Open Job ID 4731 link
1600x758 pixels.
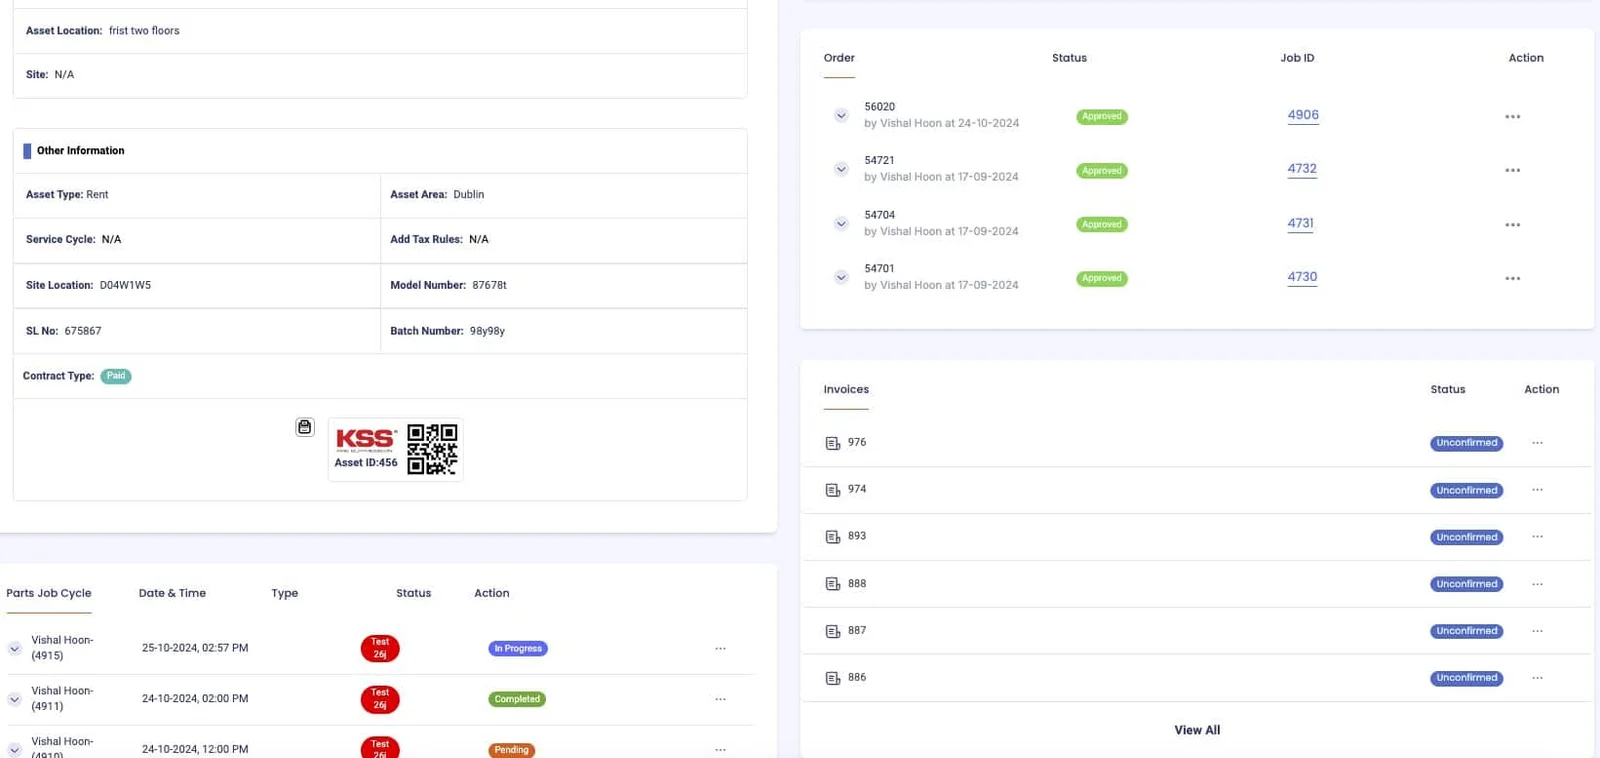pos(1300,223)
